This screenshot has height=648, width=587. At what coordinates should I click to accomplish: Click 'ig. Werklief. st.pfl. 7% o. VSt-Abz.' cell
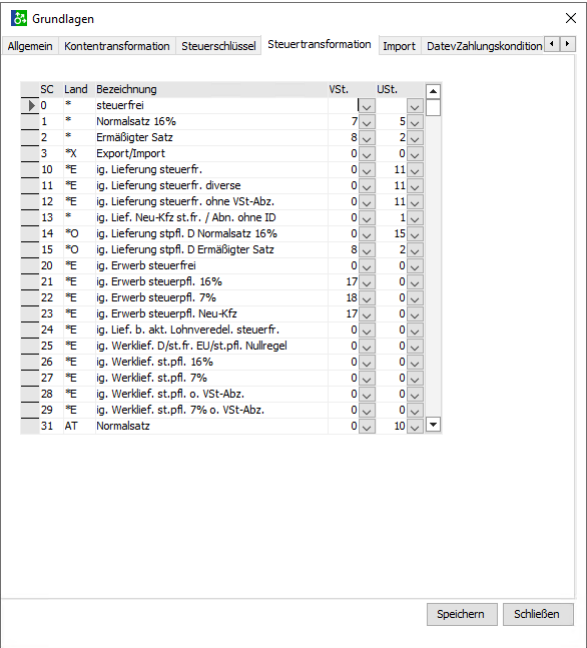point(211,410)
